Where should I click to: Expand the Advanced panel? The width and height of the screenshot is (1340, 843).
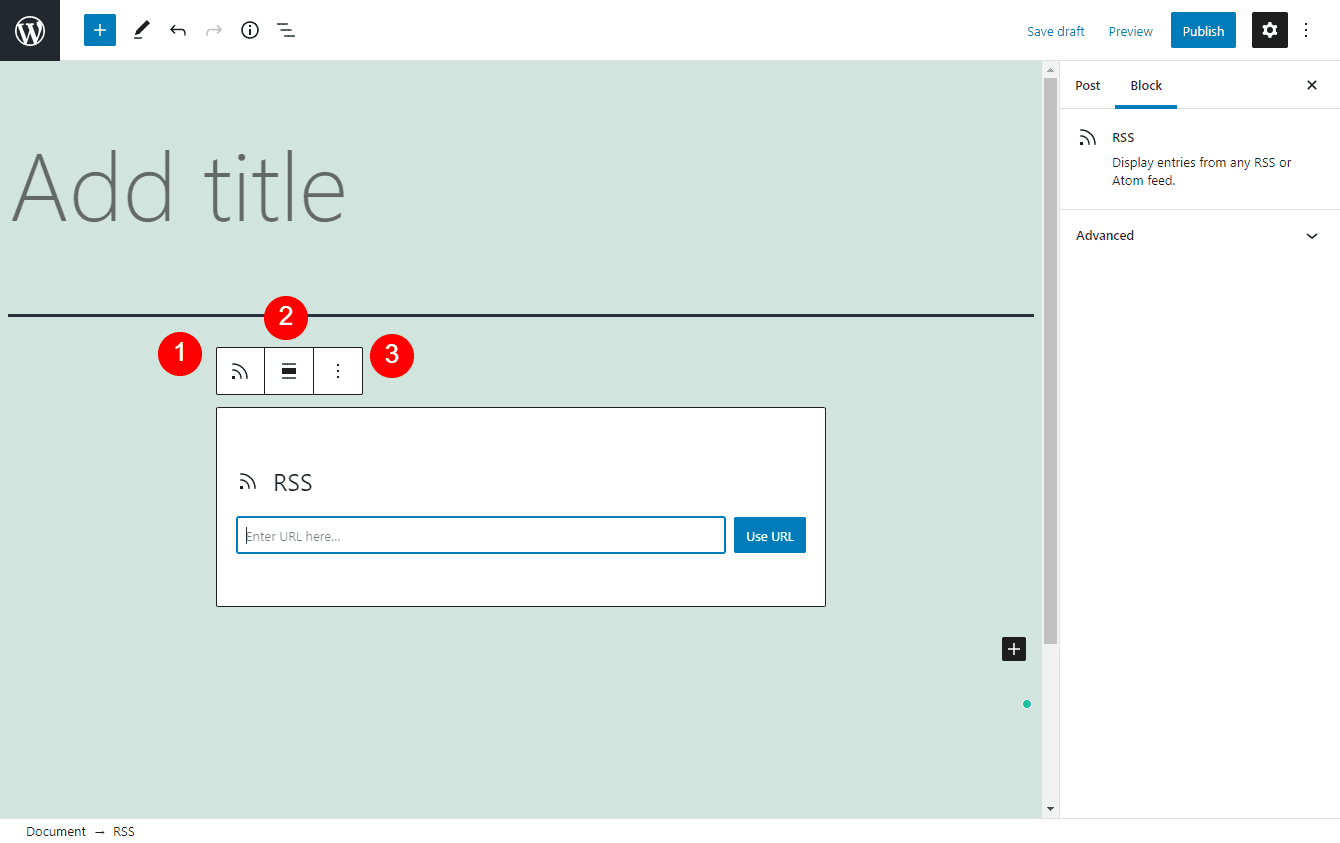1198,236
